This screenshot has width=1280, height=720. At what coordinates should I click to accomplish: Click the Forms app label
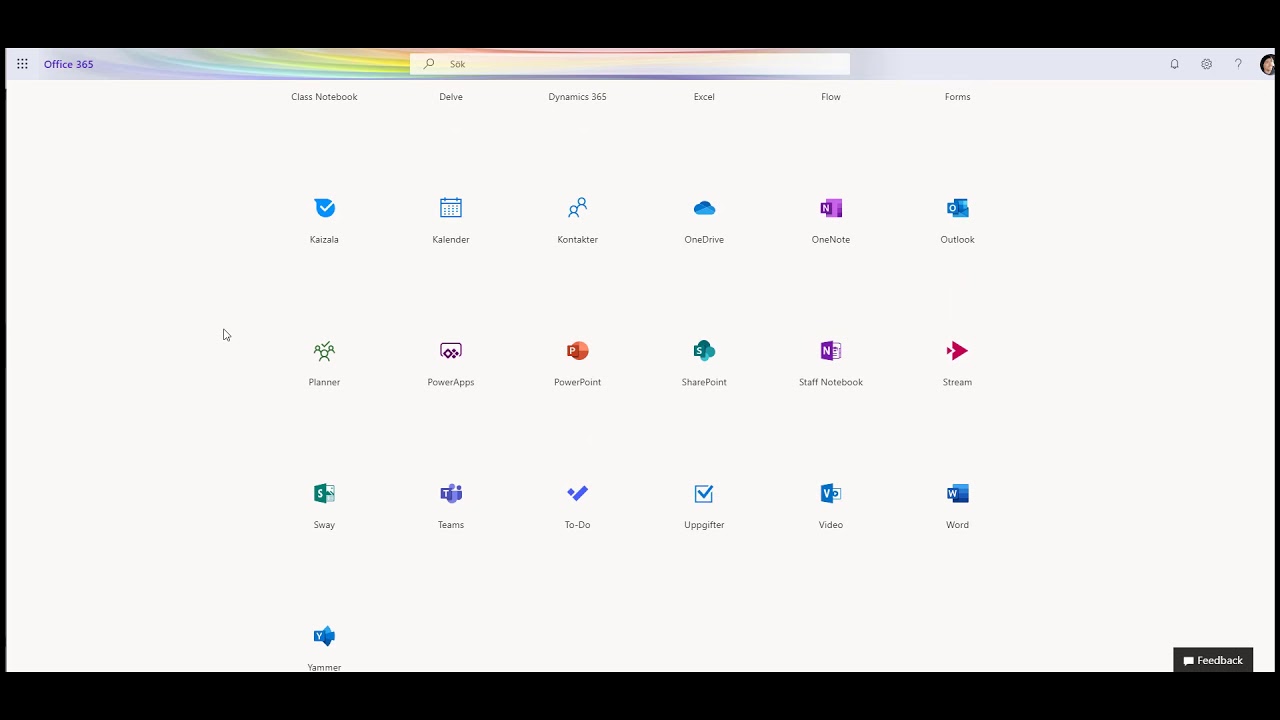tap(957, 97)
